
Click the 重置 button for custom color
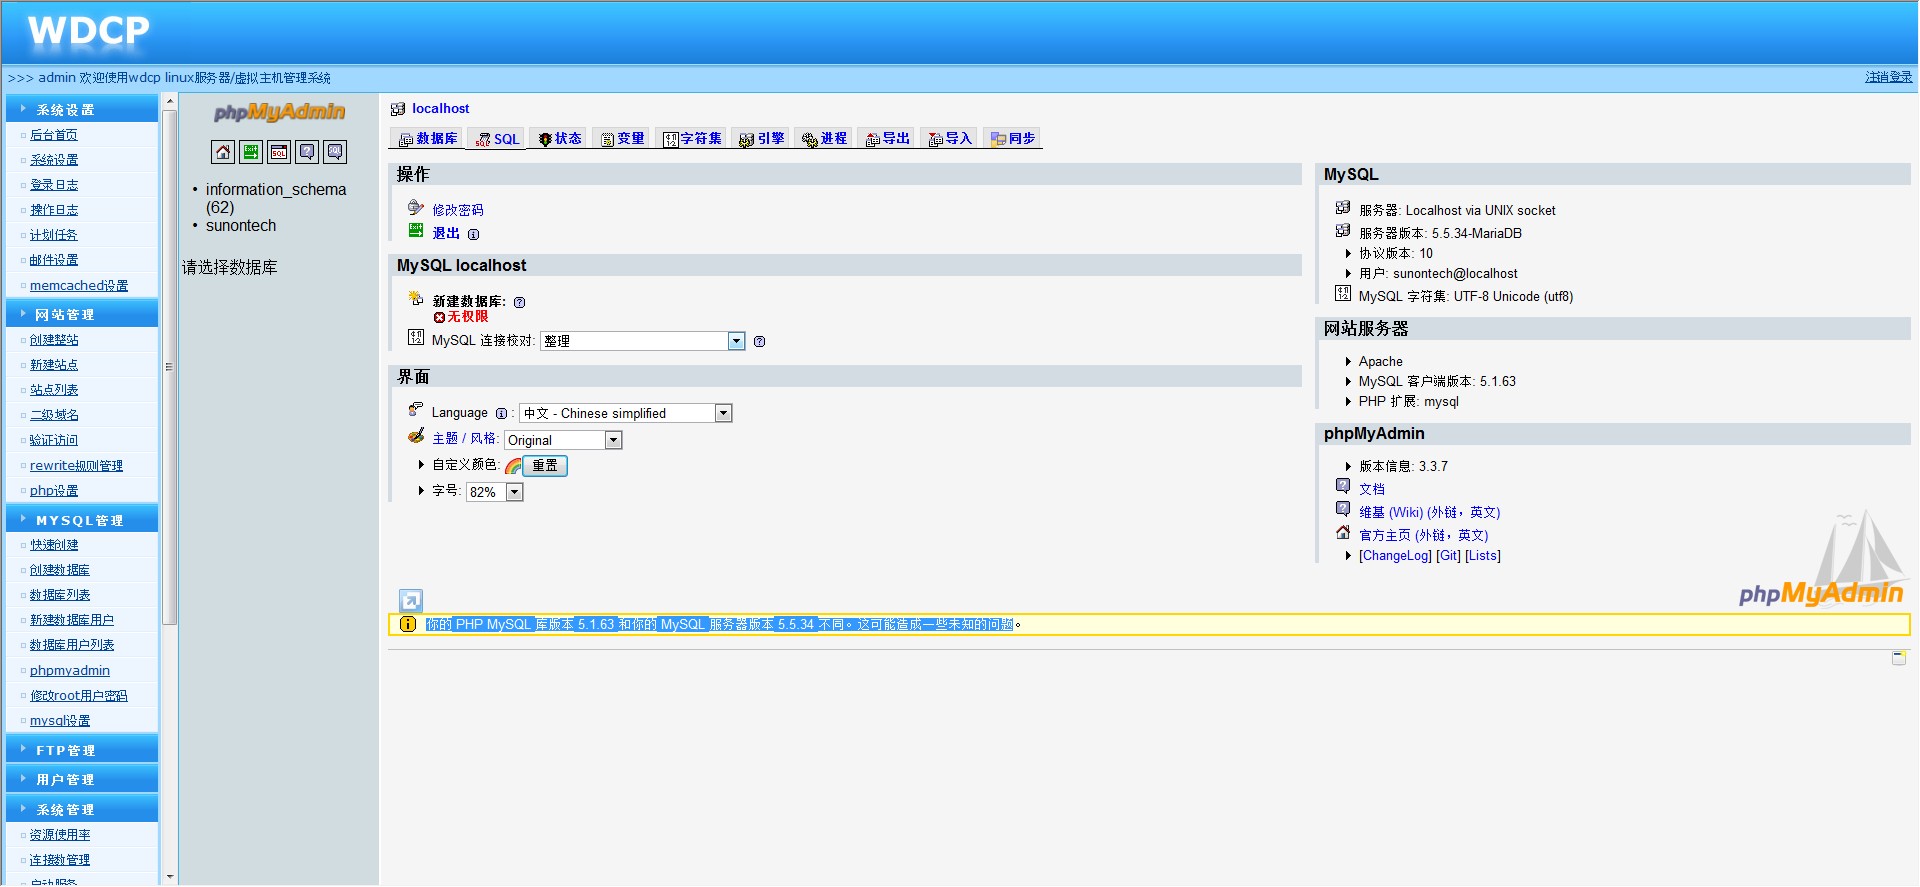click(545, 465)
